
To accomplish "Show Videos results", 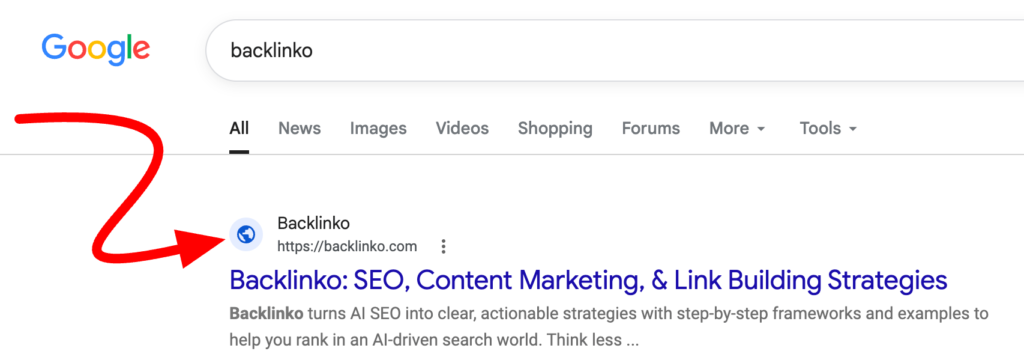I will (x=462, y=129).
